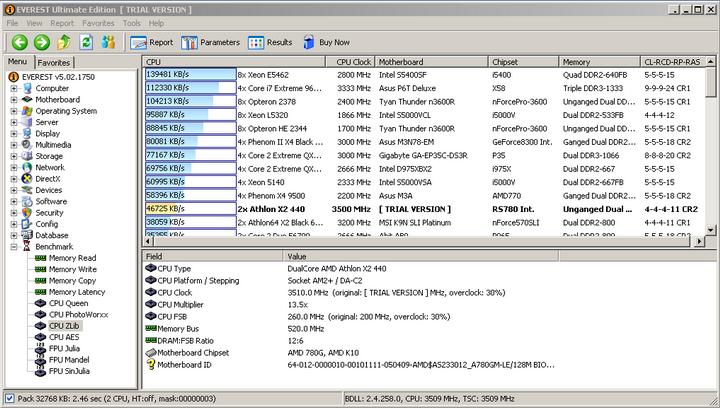Select the Config icon in tree
The width and height of the screenshot is (720, 408).
coord(27,224)
